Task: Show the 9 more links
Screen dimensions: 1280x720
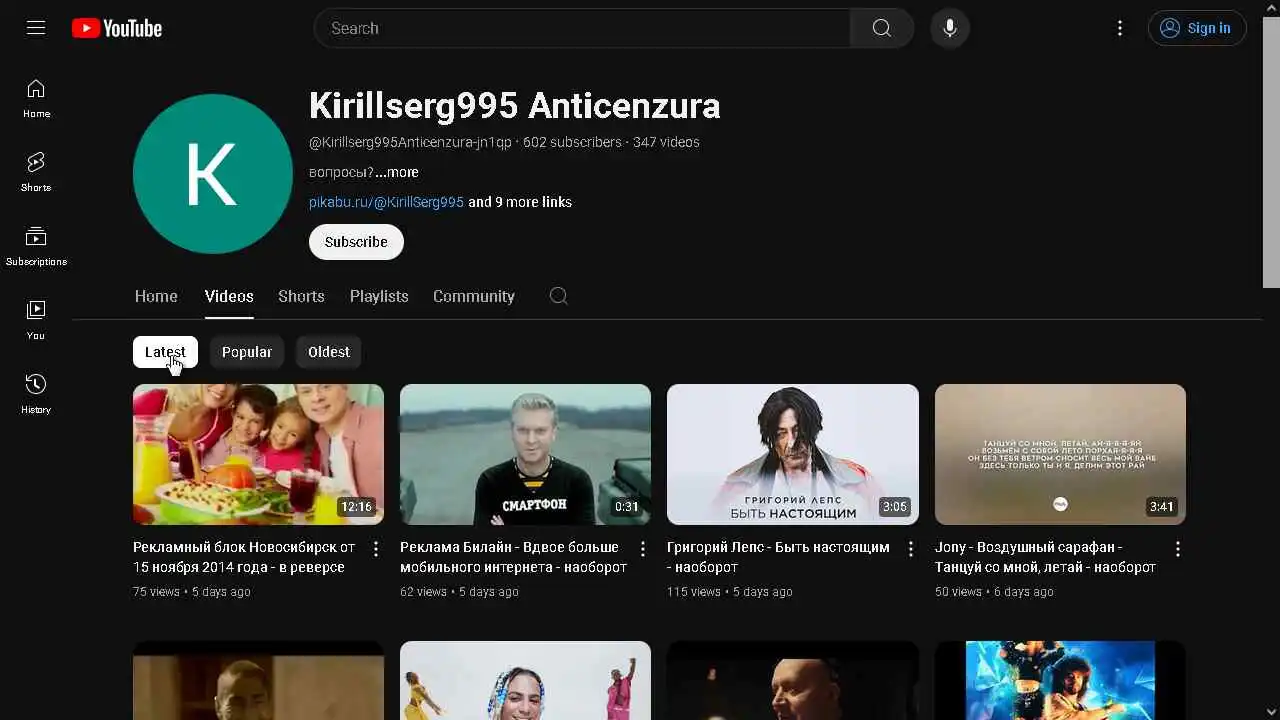Action: (x=520, y=202)
